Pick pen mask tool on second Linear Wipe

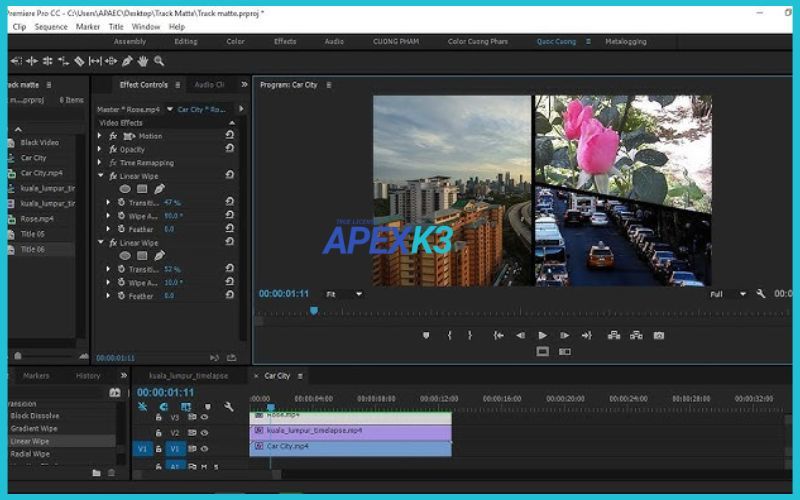pos(159,255)
